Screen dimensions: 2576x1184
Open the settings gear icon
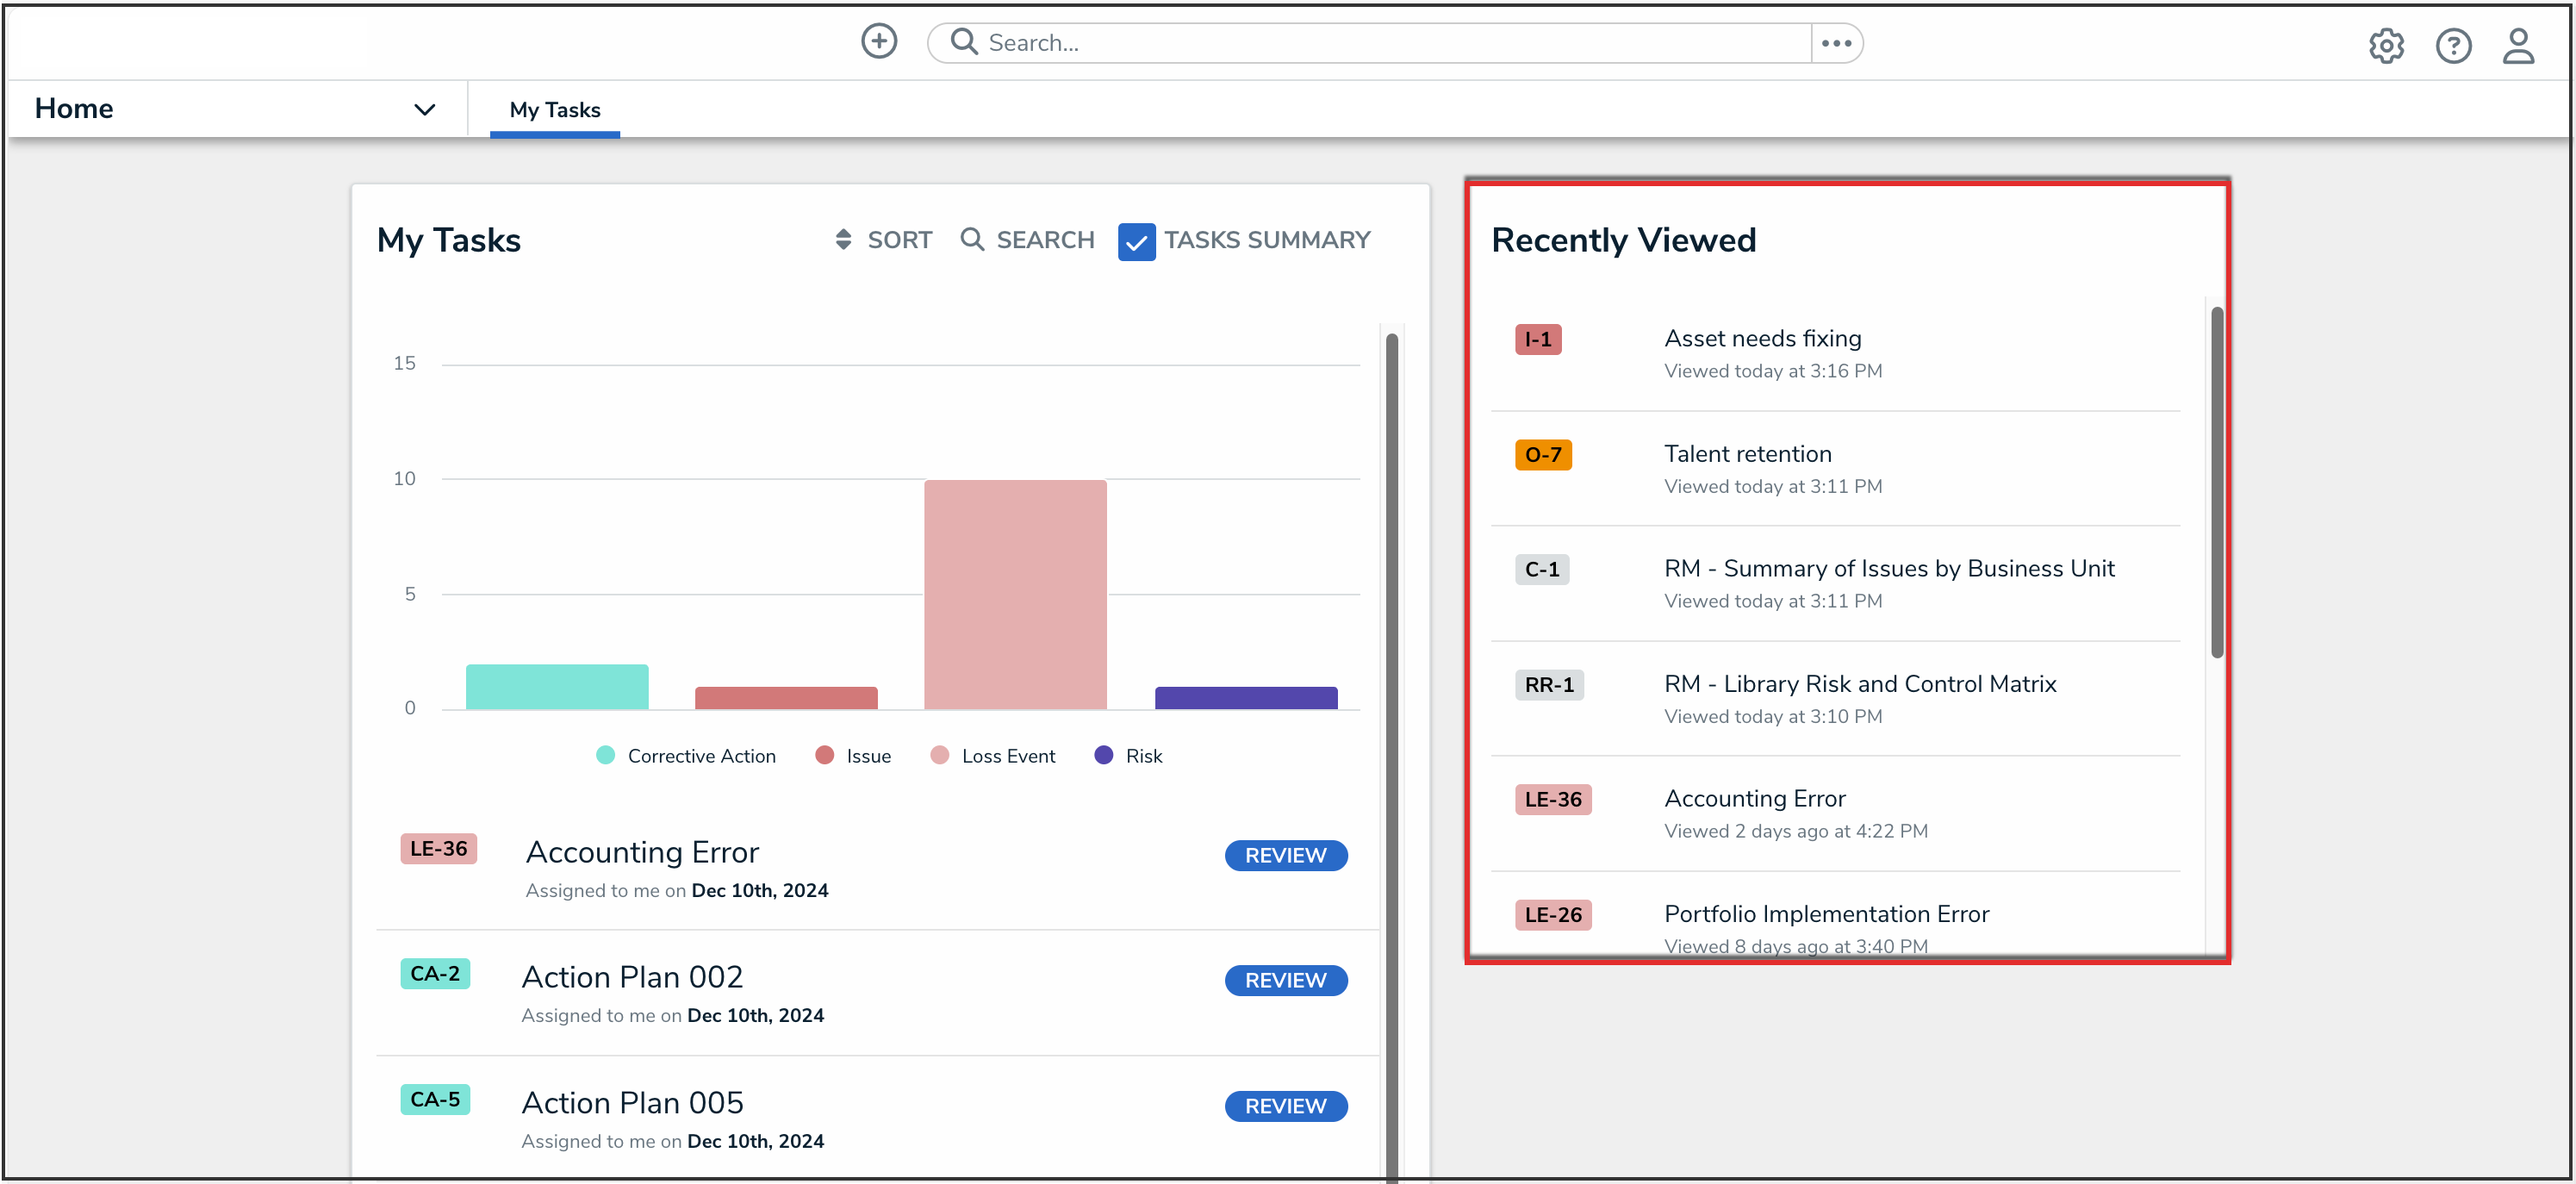pyautogui.click(x=2386, y=45)
